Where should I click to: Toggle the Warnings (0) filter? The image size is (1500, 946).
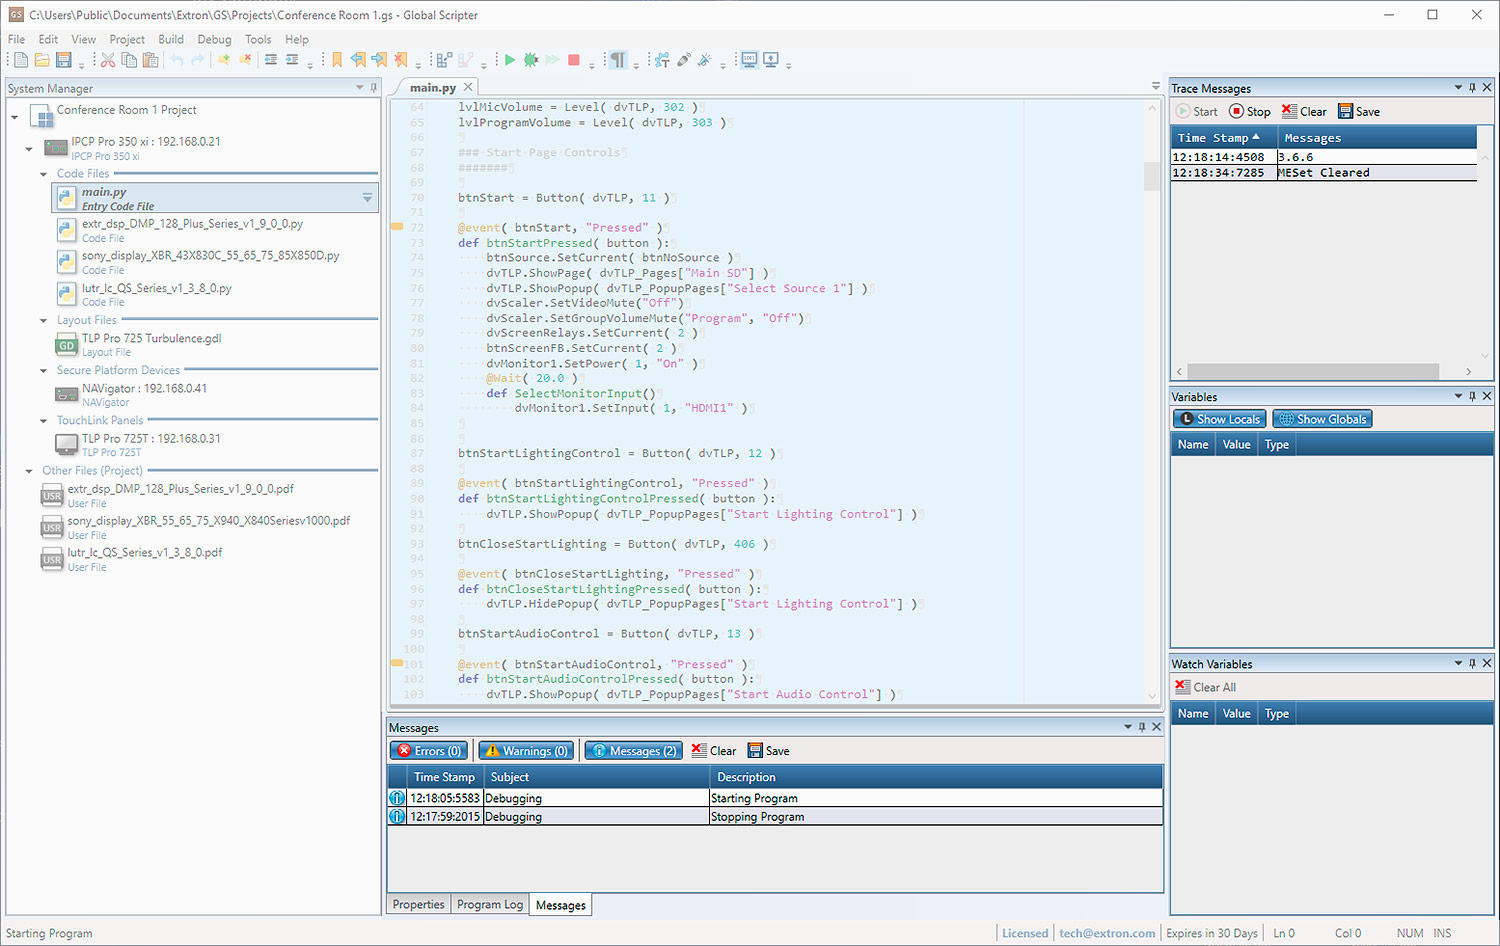526,751
